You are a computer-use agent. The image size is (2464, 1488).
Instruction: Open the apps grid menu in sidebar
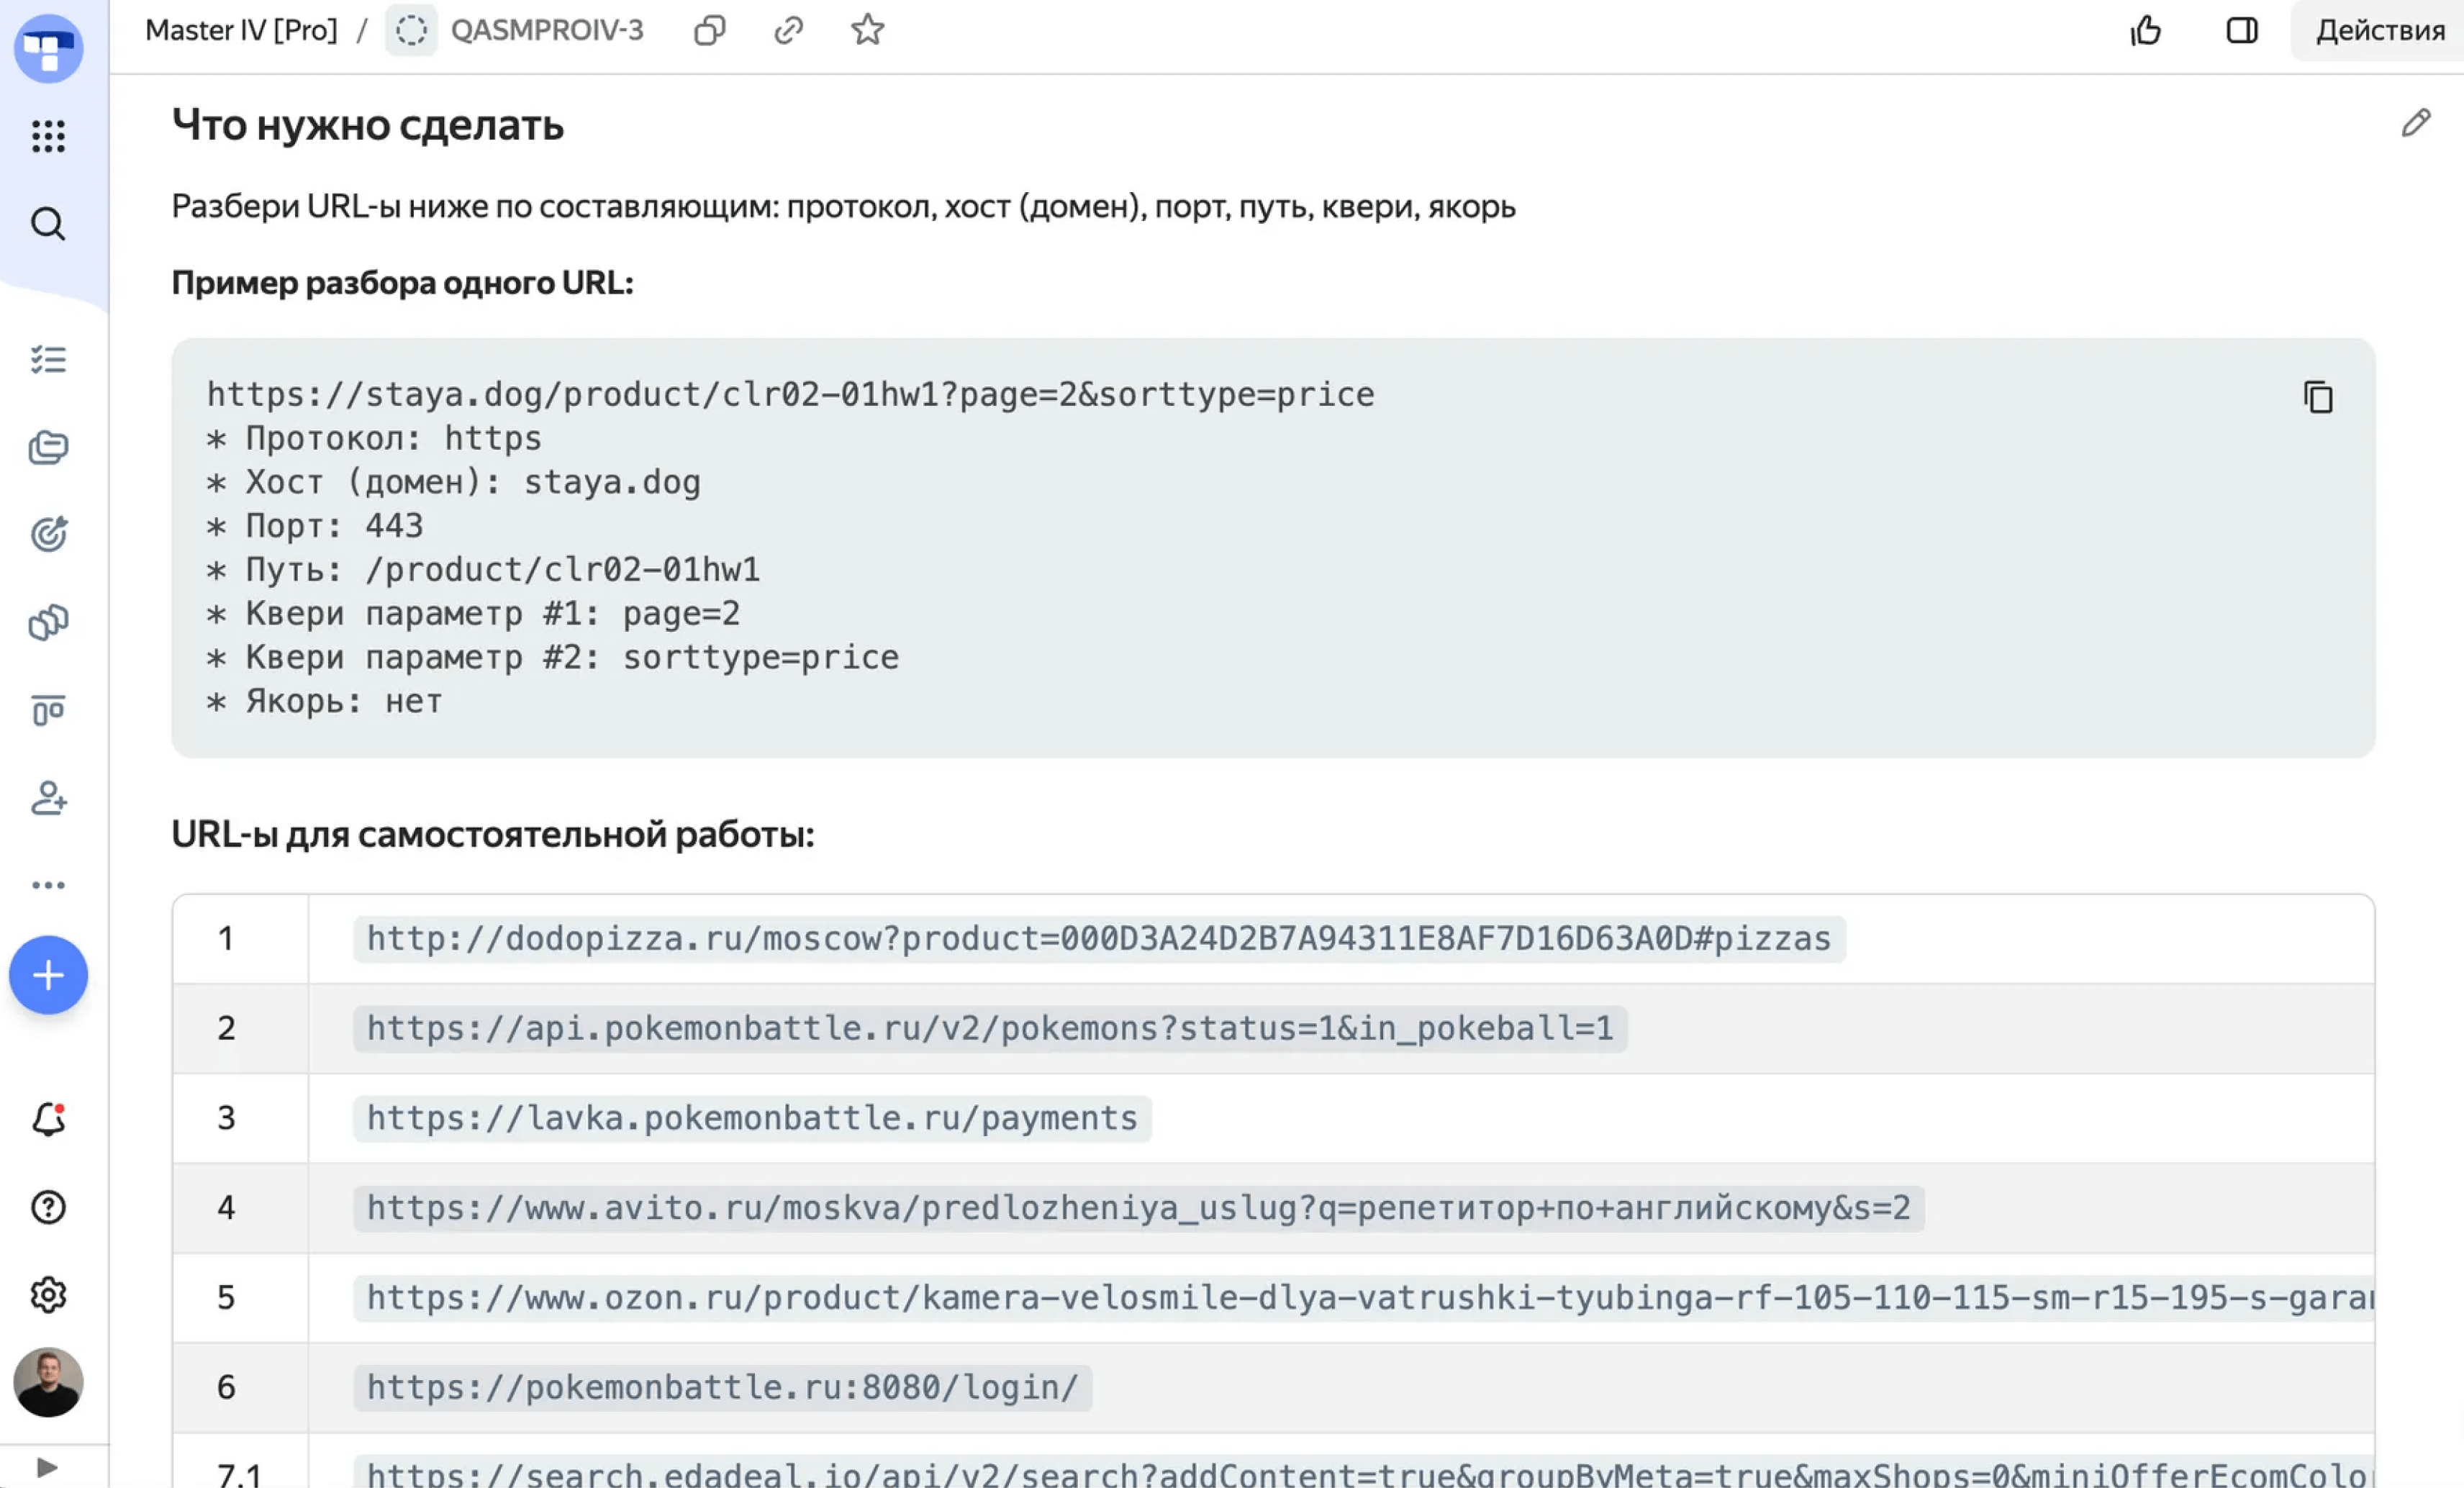tap(48, 136)
